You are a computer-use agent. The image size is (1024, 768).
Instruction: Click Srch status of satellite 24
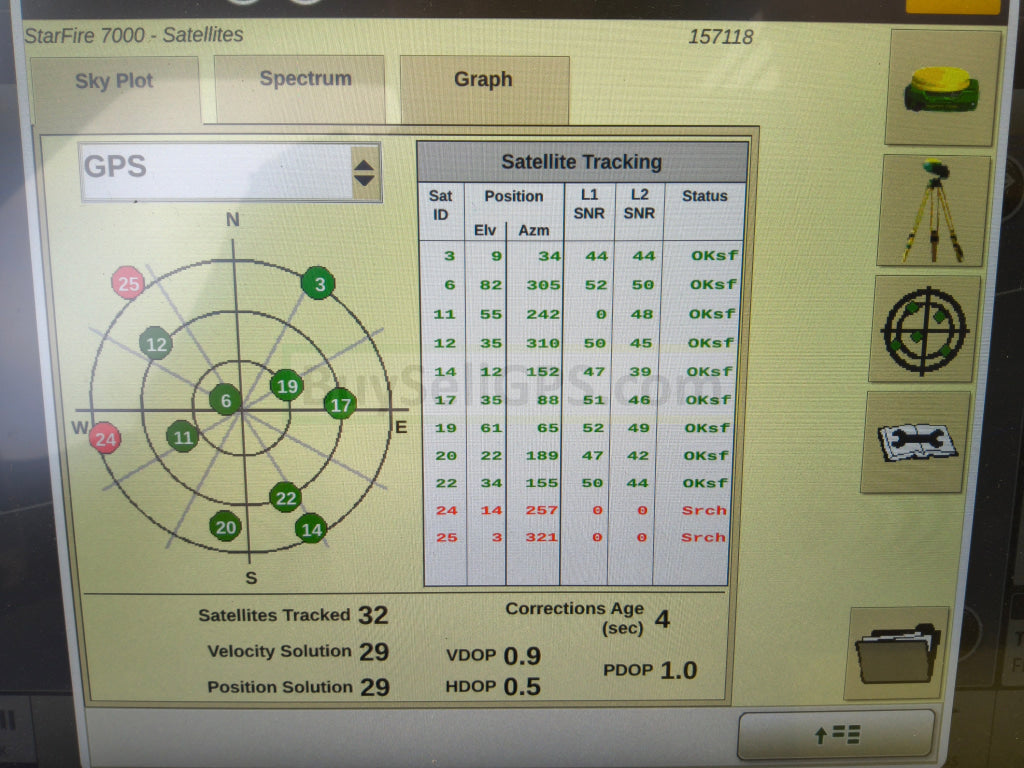[x=704, y=510]
